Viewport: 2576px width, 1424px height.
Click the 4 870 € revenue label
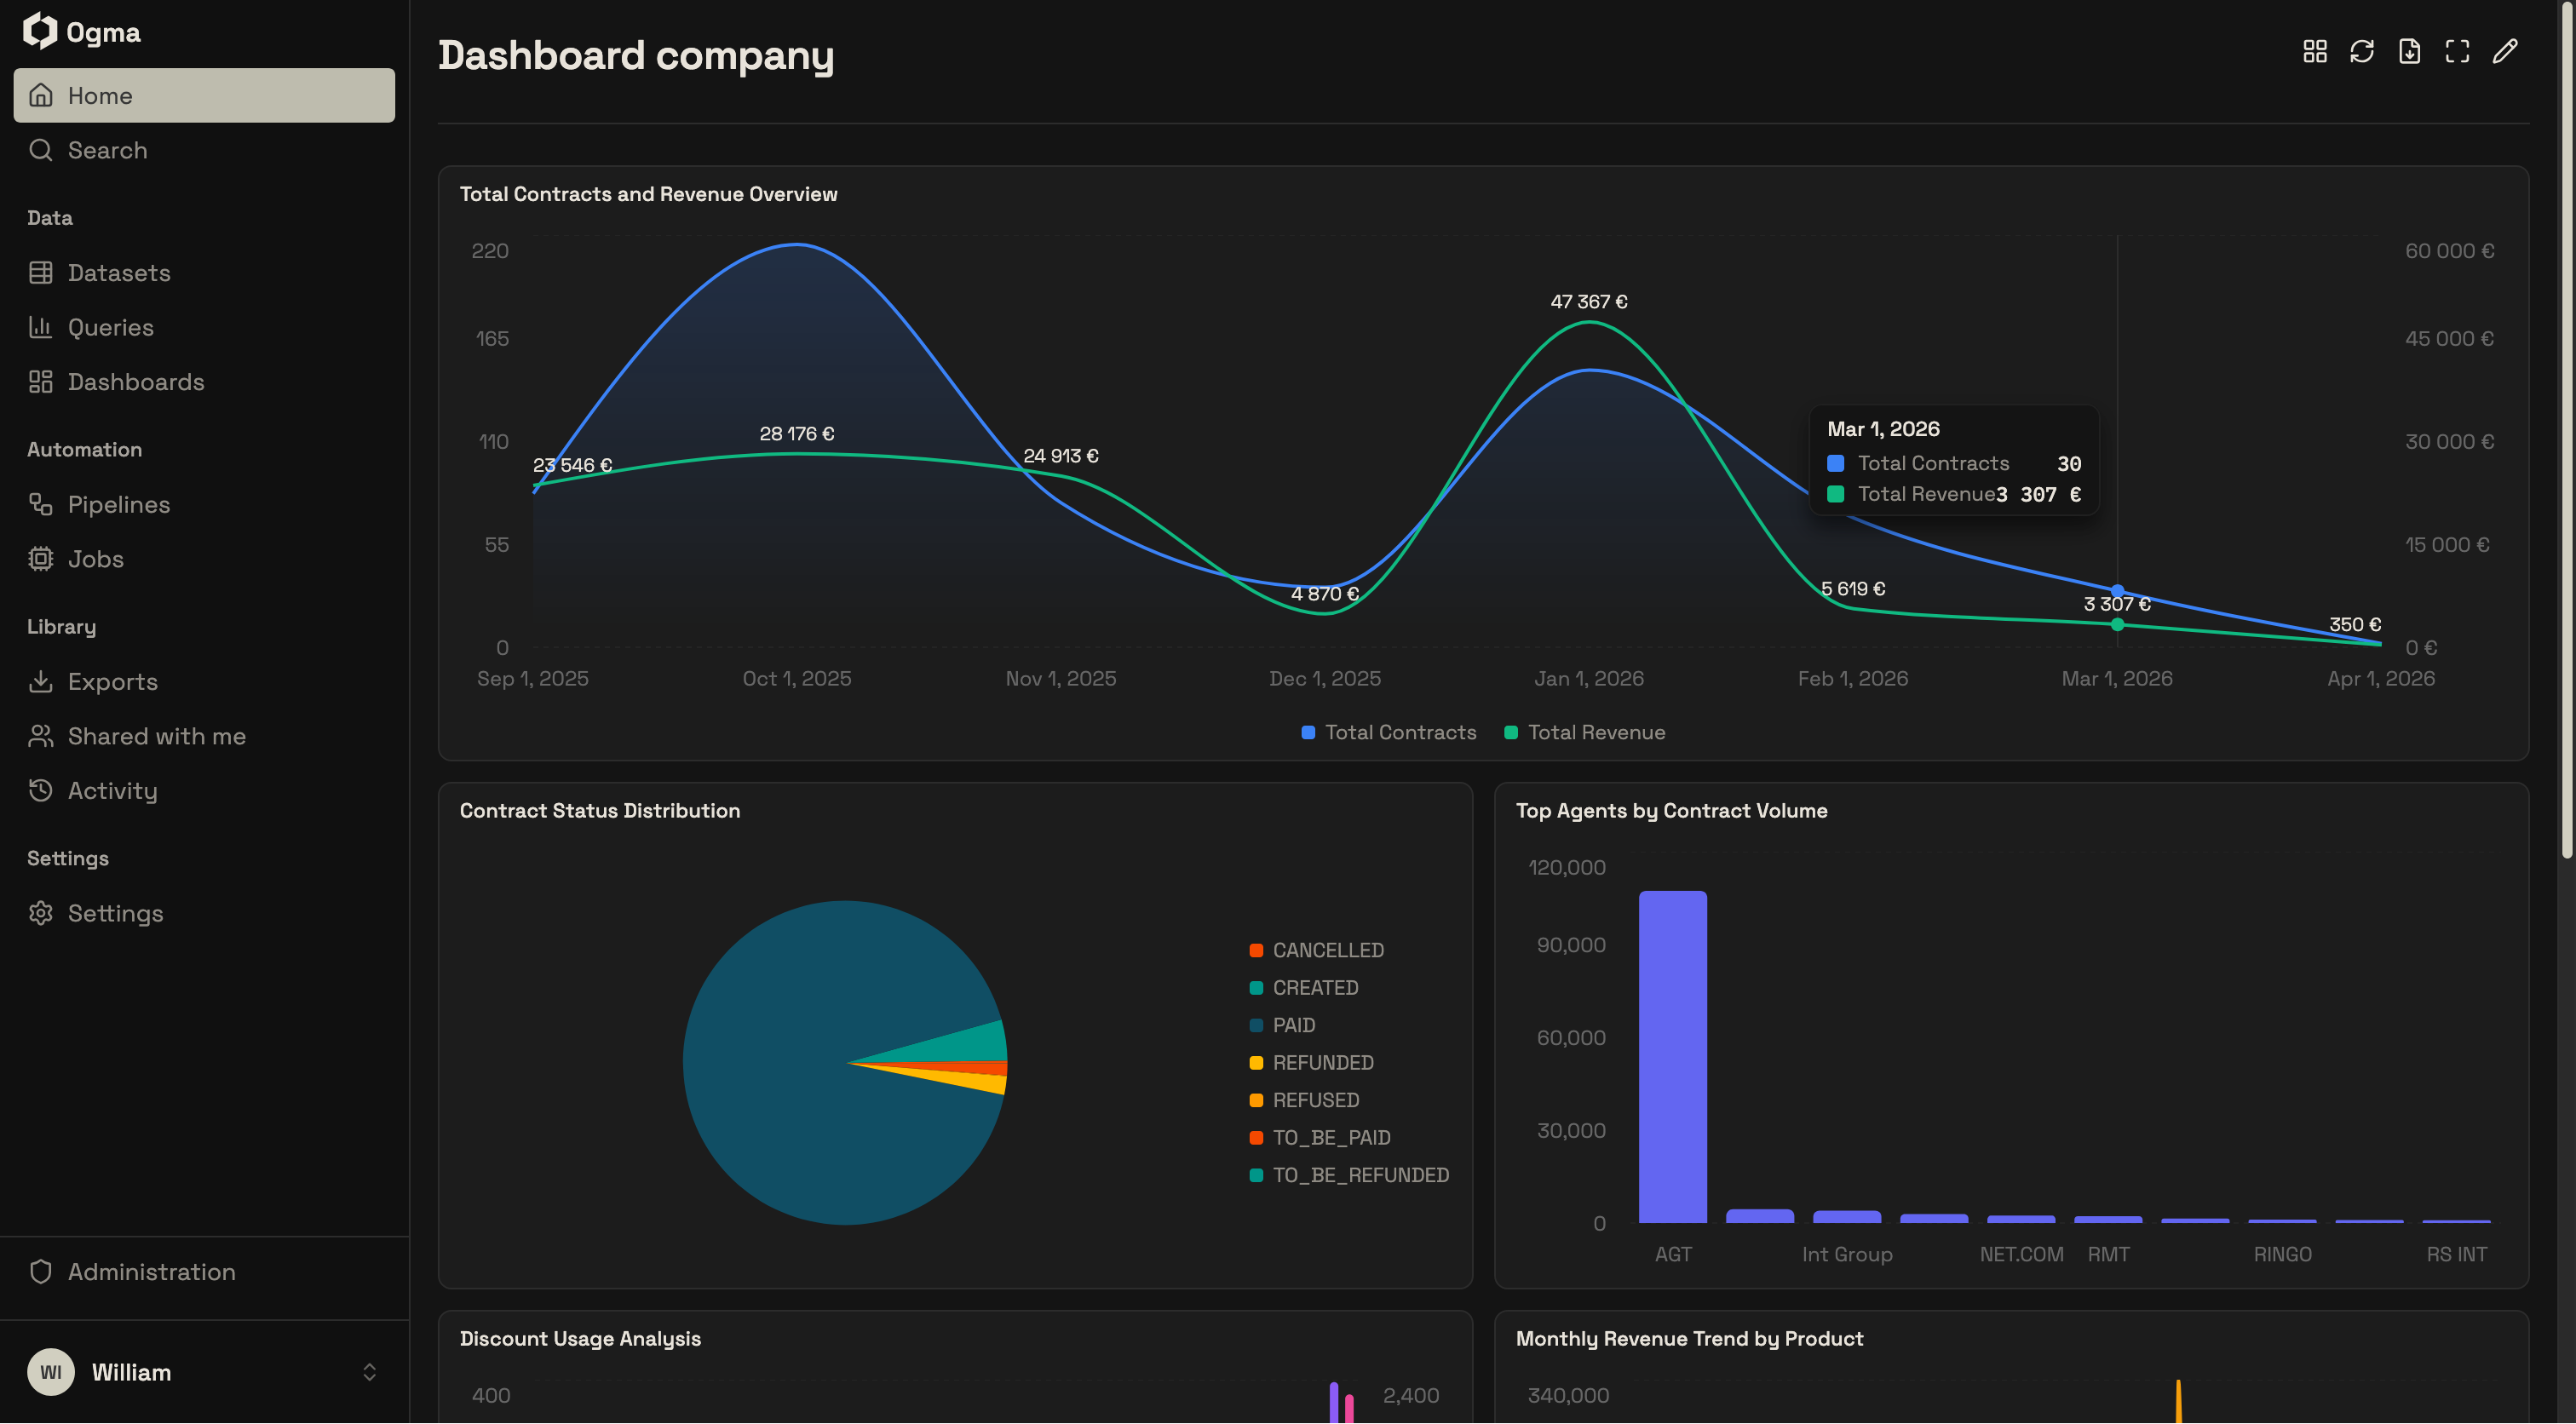[1325, 593]
